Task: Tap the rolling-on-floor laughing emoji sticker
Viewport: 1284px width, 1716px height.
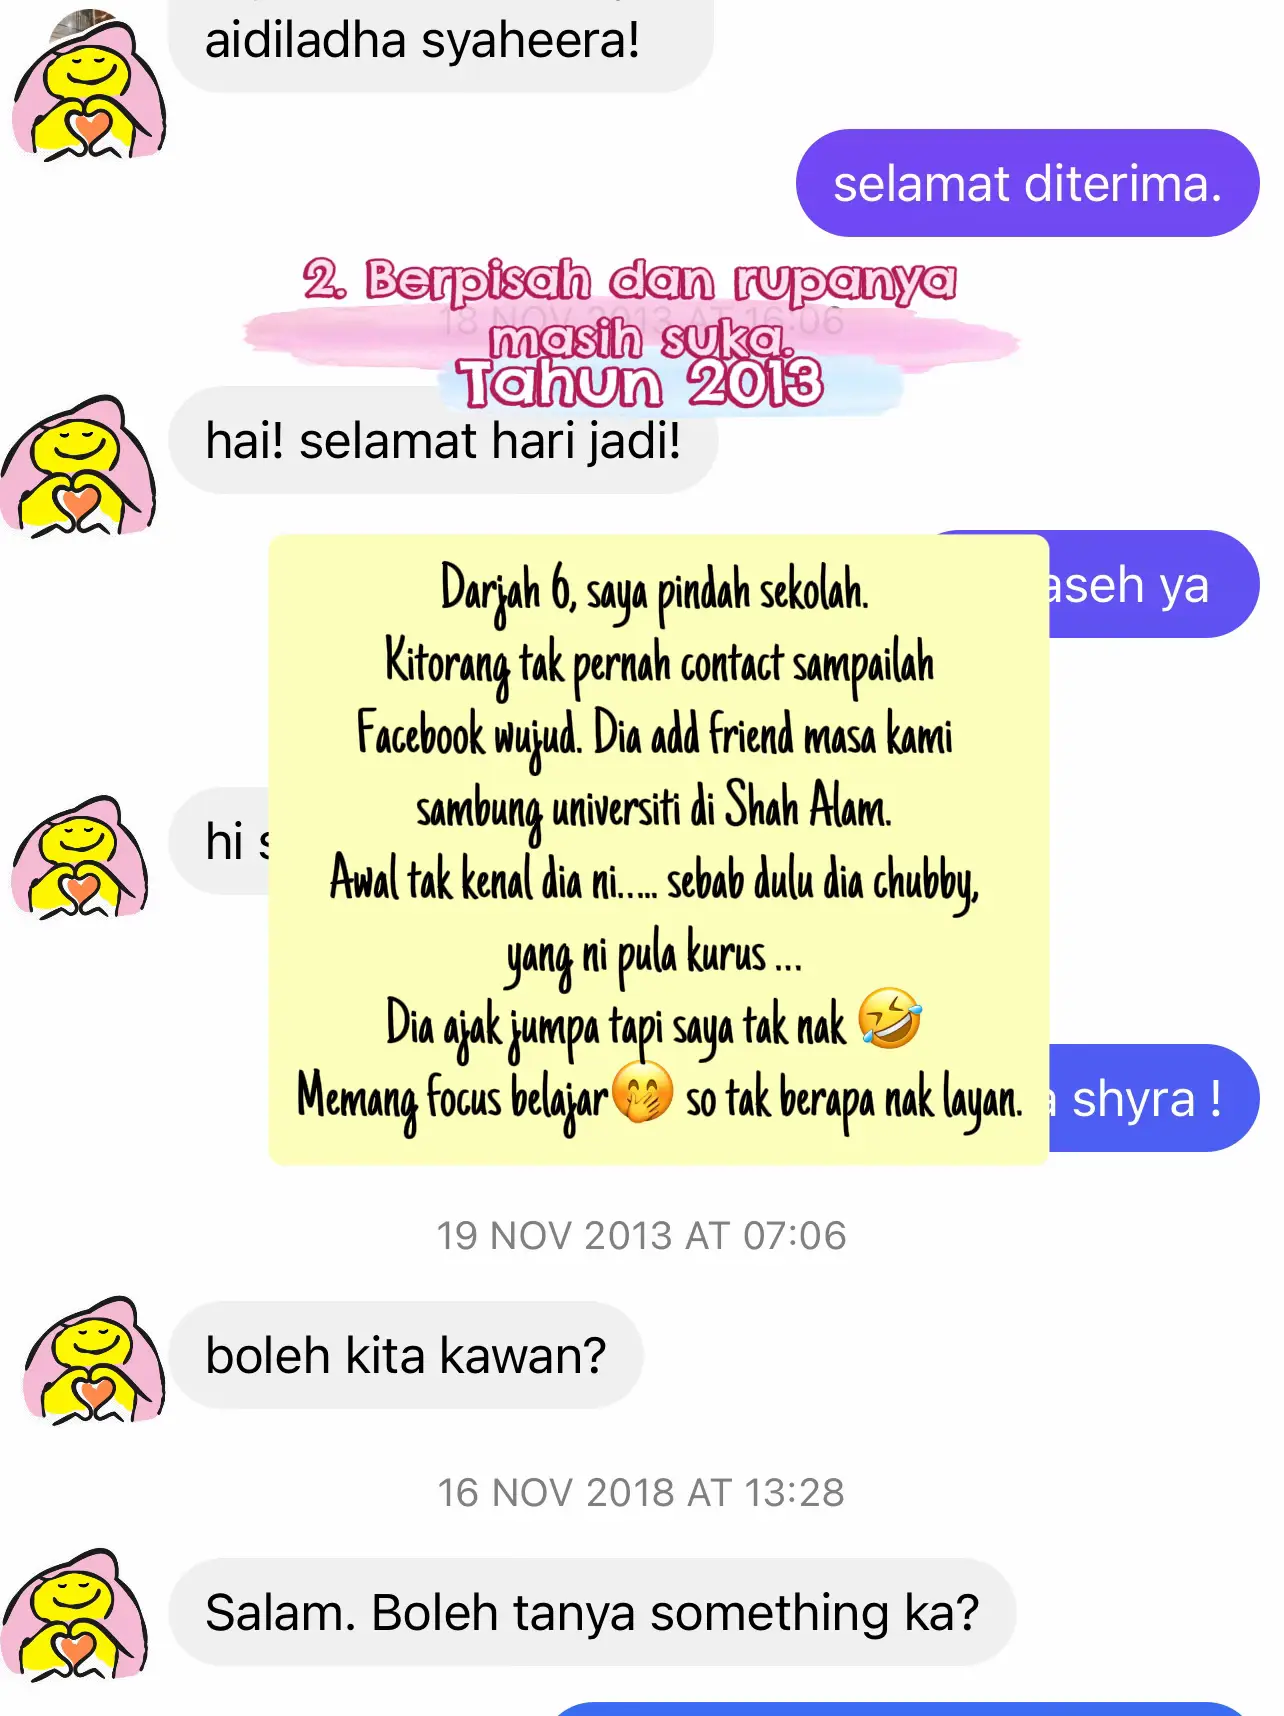Action: pyautogui.click(x=889, y=1018)
